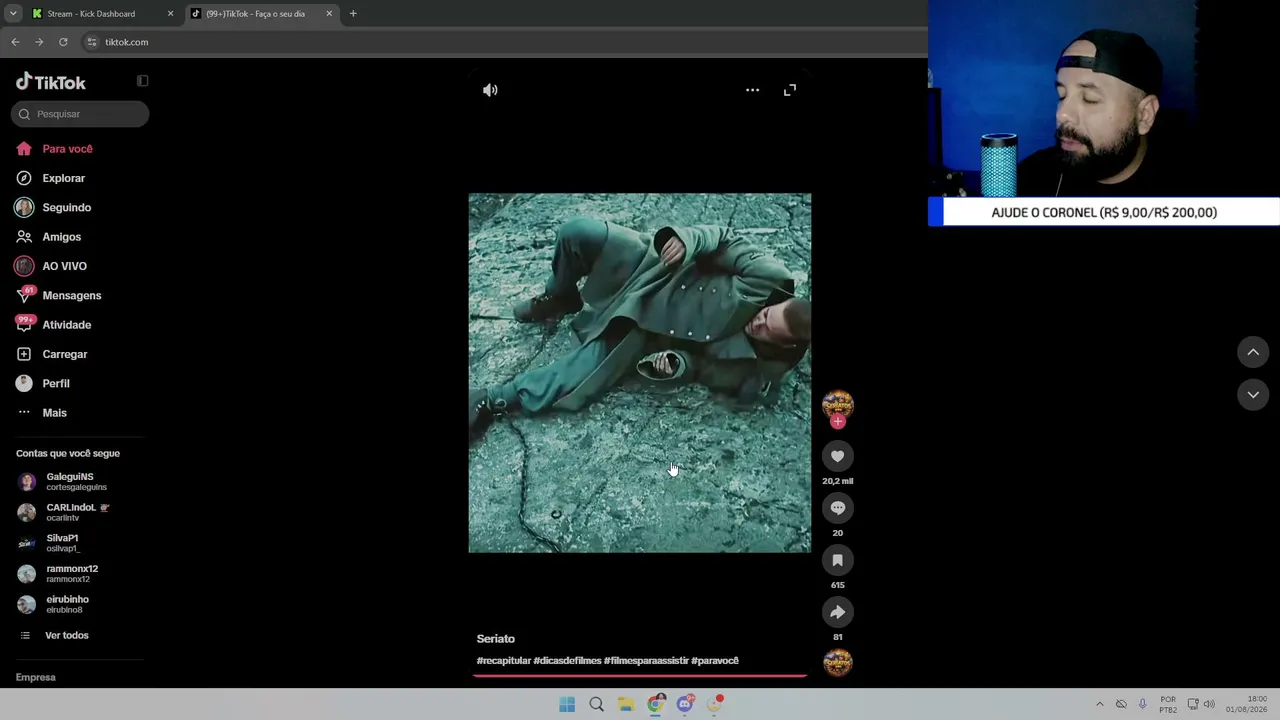Expand the Empresa footer section
Image resolution: width=1280 pixels, height=720 pixels.
[x=36, y=677]
